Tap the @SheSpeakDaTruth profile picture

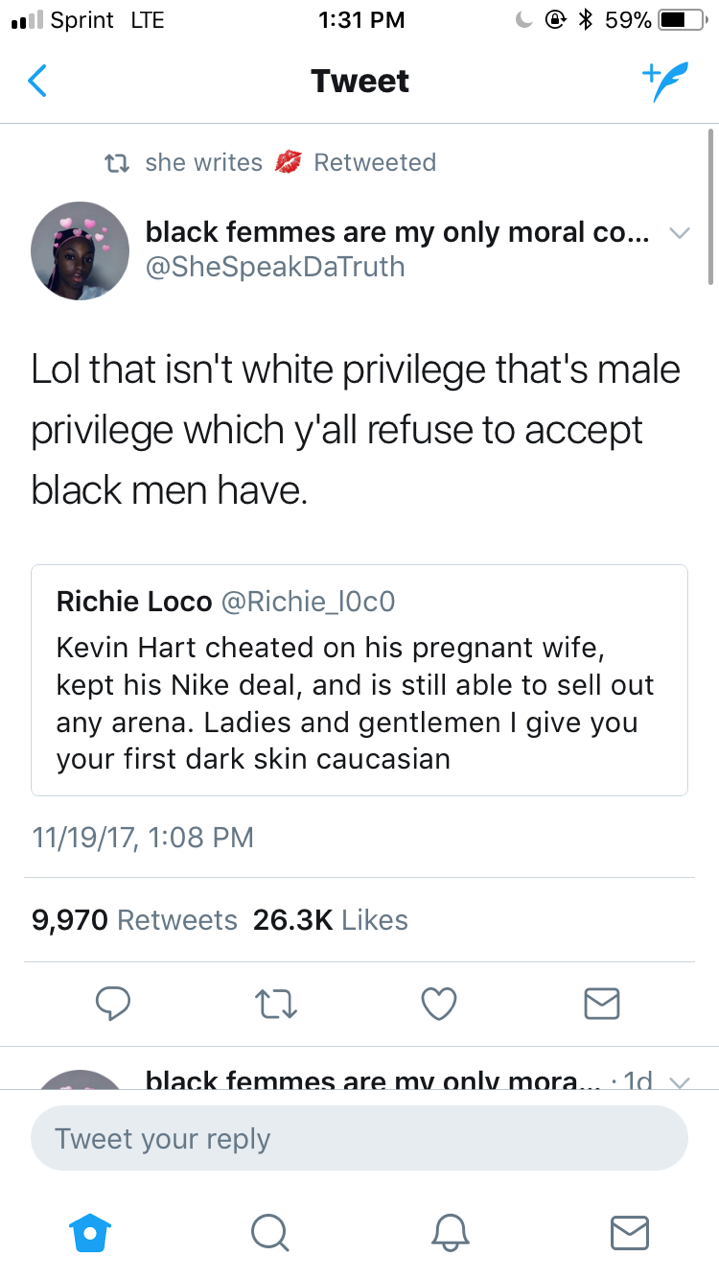pos(80,251)
